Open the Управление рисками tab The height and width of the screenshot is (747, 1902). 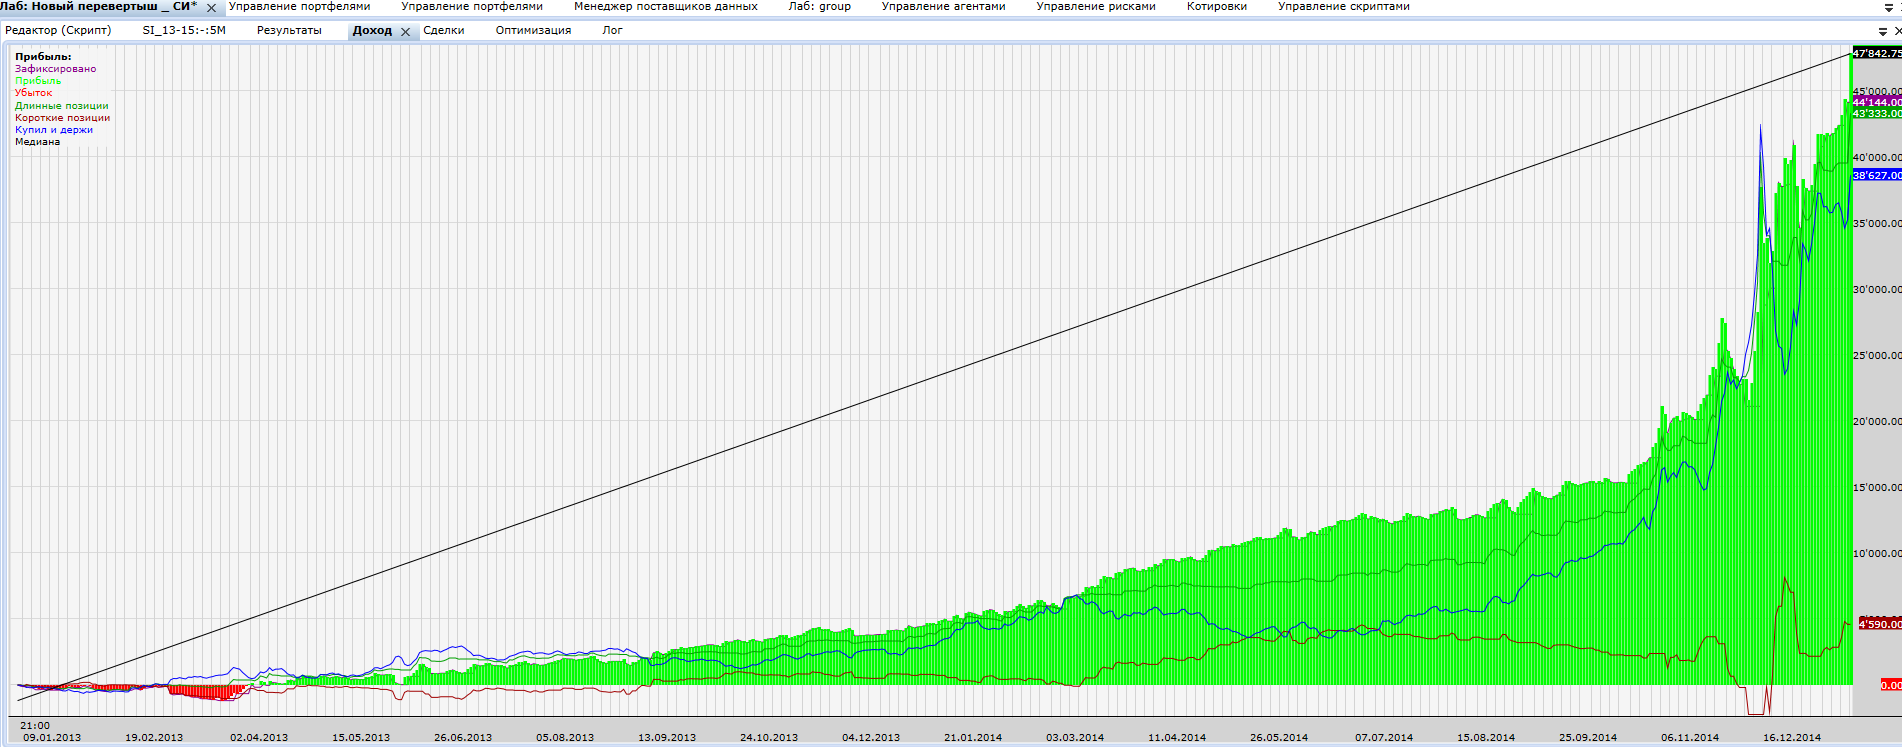click(1095, 7)
